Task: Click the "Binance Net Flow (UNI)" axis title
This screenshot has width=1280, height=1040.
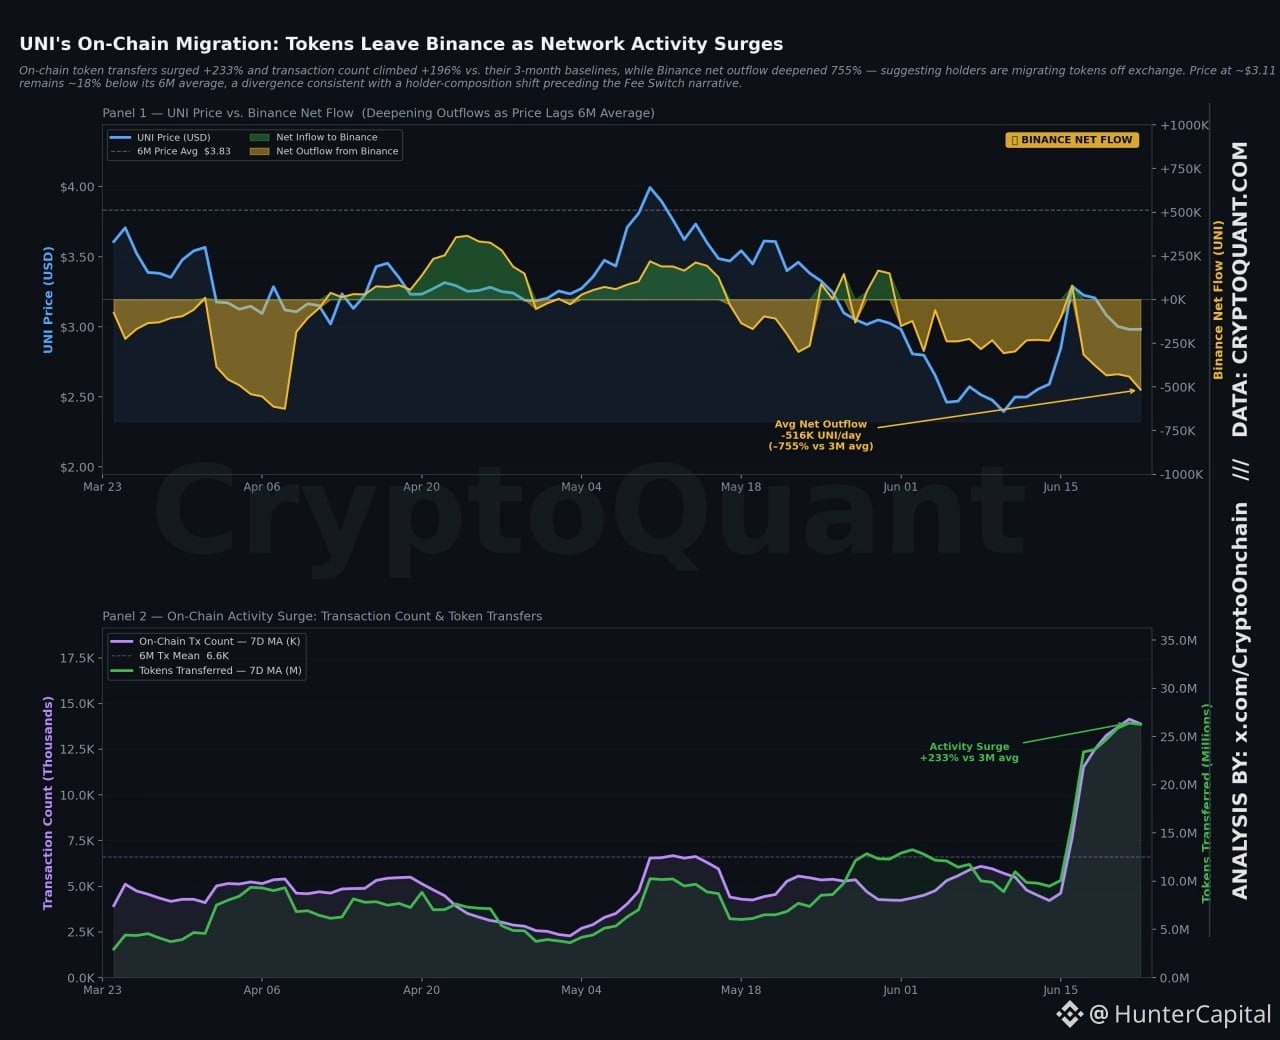Action: point(1218,300)
